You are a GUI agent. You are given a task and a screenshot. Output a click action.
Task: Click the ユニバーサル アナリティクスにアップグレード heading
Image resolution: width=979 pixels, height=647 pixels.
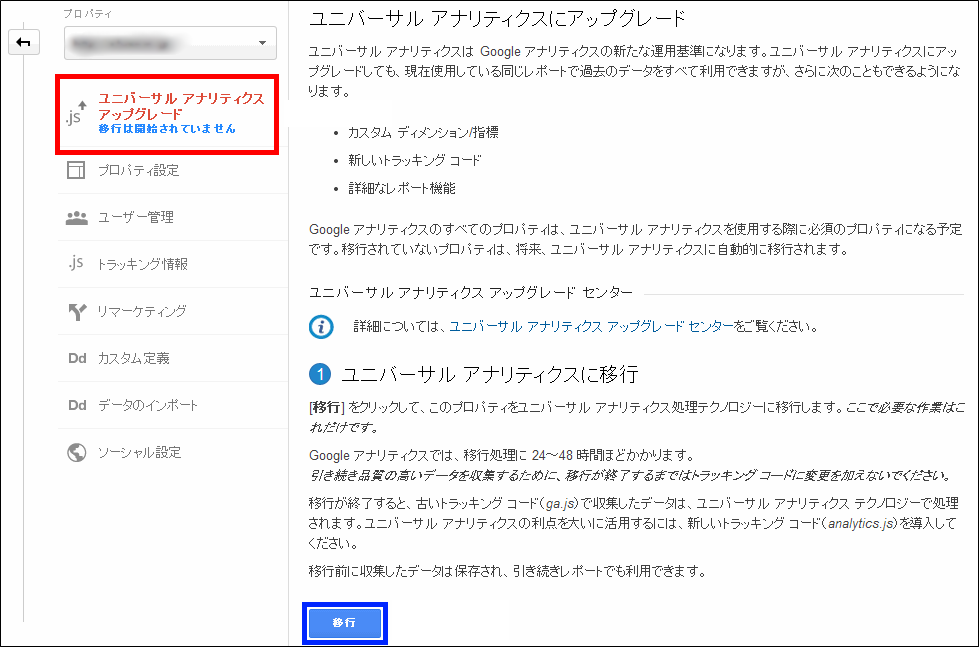click(498, 17)
